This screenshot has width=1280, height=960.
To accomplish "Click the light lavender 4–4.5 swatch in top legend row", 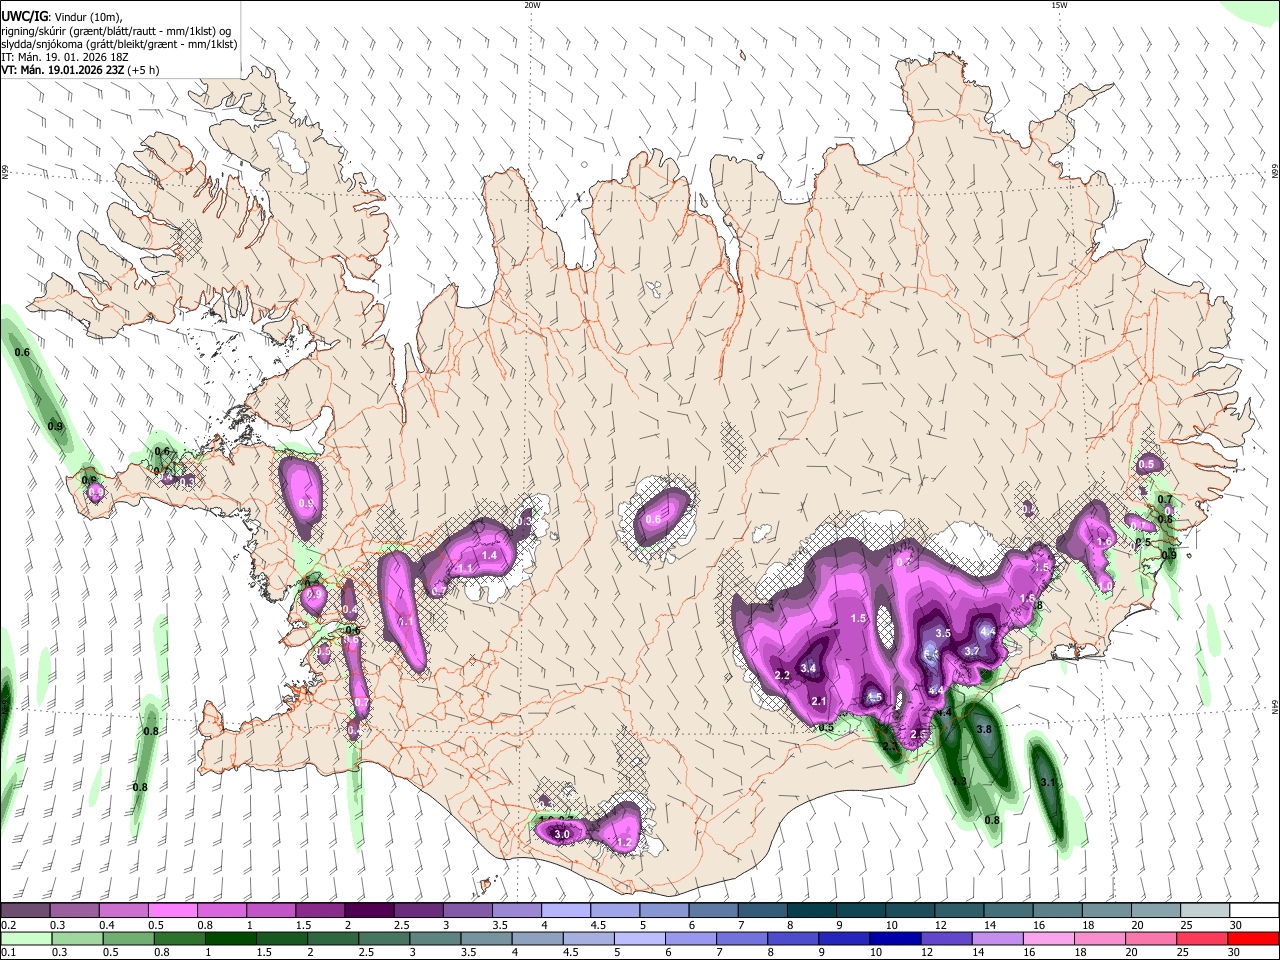I will [565, 911].
